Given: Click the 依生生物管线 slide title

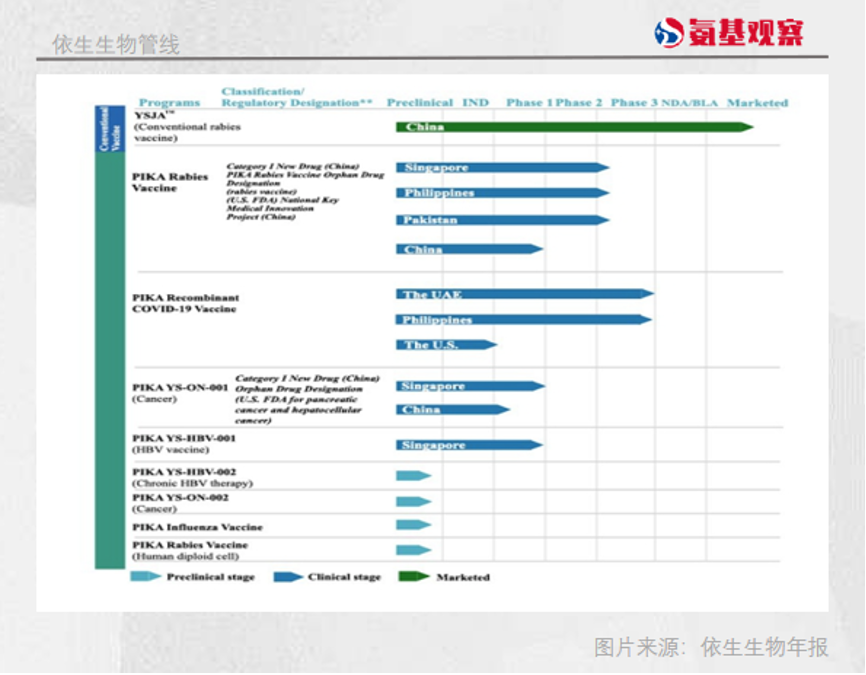Looking at the screenshot, I should coord(116,44).
